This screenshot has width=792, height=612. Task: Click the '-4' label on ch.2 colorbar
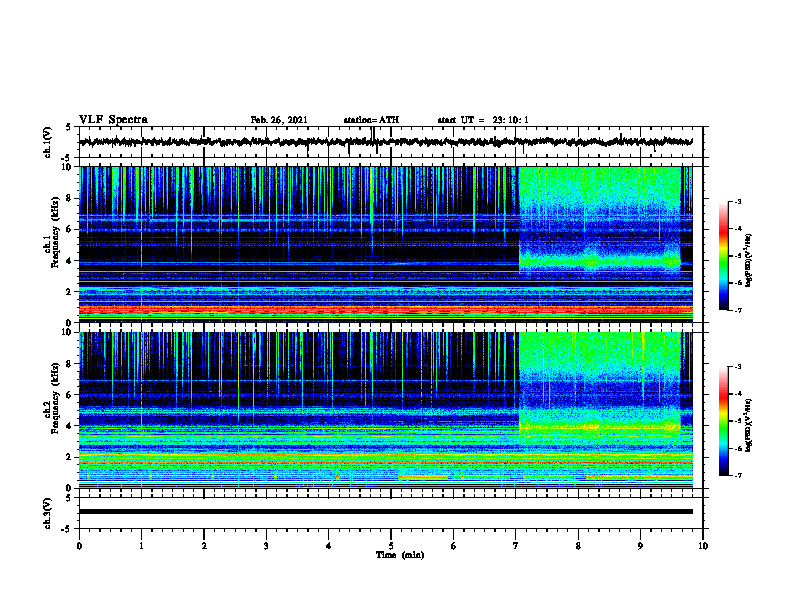[x=738, y=394]
